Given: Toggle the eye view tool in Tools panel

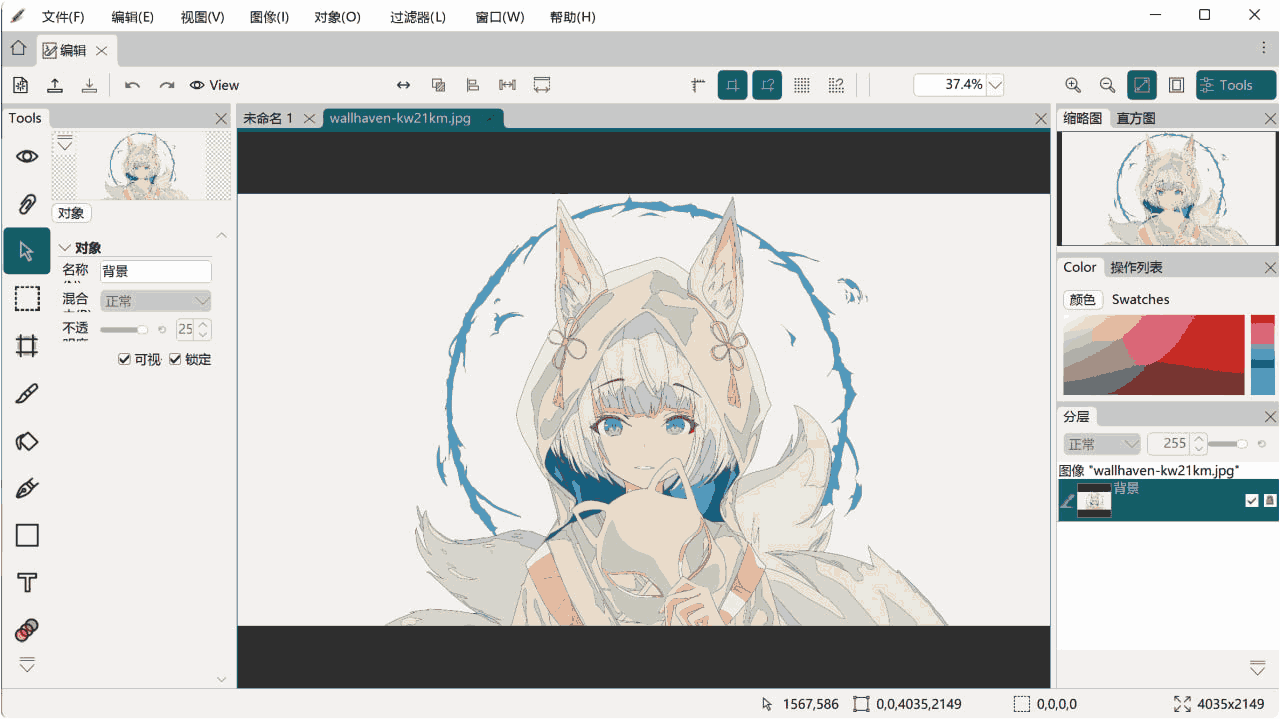Looking at the screenshot, I should tap(27, 156).
